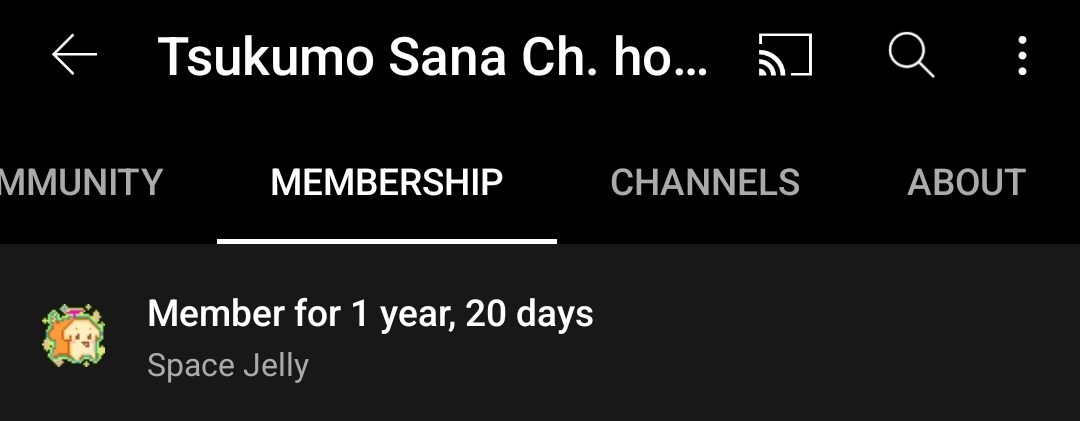The width and height of the screenshot is (1080, 421).
Task: Select the pixel-art toast loyalty badge
Action: [x=74, y=336]
